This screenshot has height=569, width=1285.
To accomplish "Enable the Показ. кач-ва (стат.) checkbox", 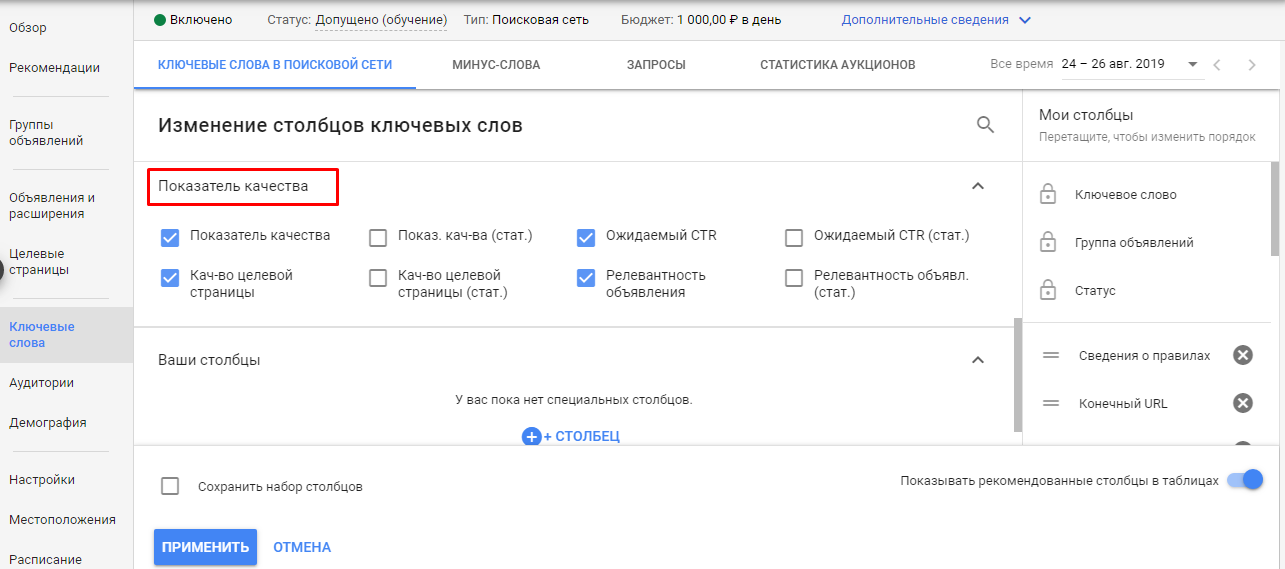I will pyautogui.click(x=378, y=237).
